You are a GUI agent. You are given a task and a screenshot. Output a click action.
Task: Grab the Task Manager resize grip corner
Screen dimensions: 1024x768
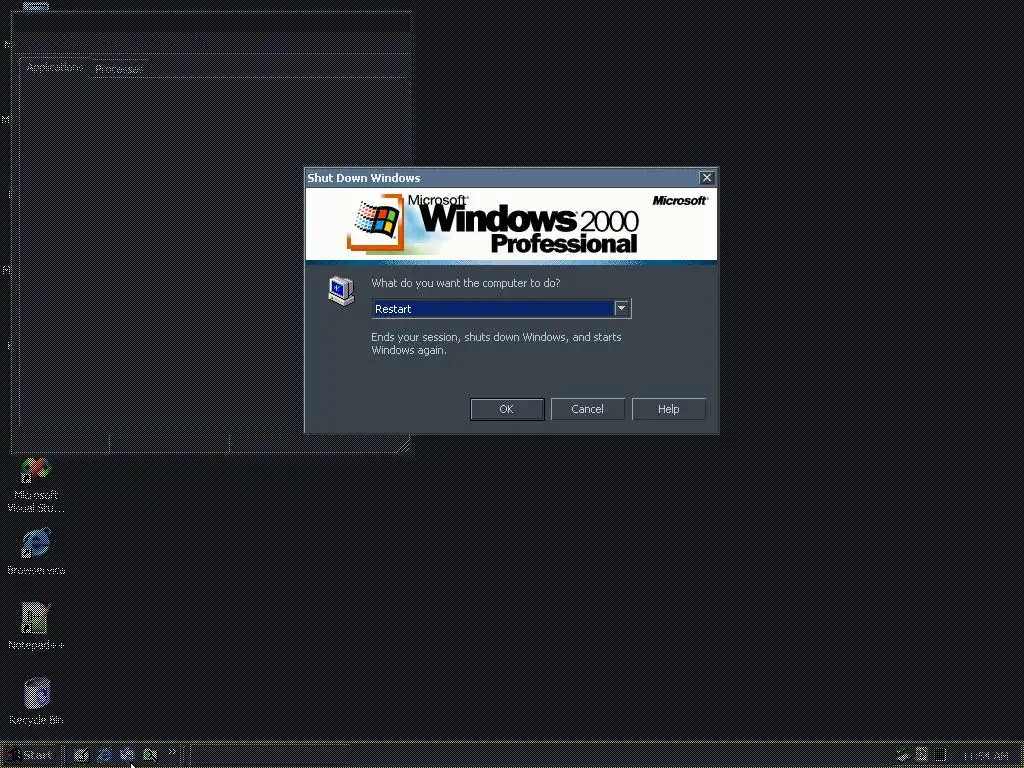point(404,446)
